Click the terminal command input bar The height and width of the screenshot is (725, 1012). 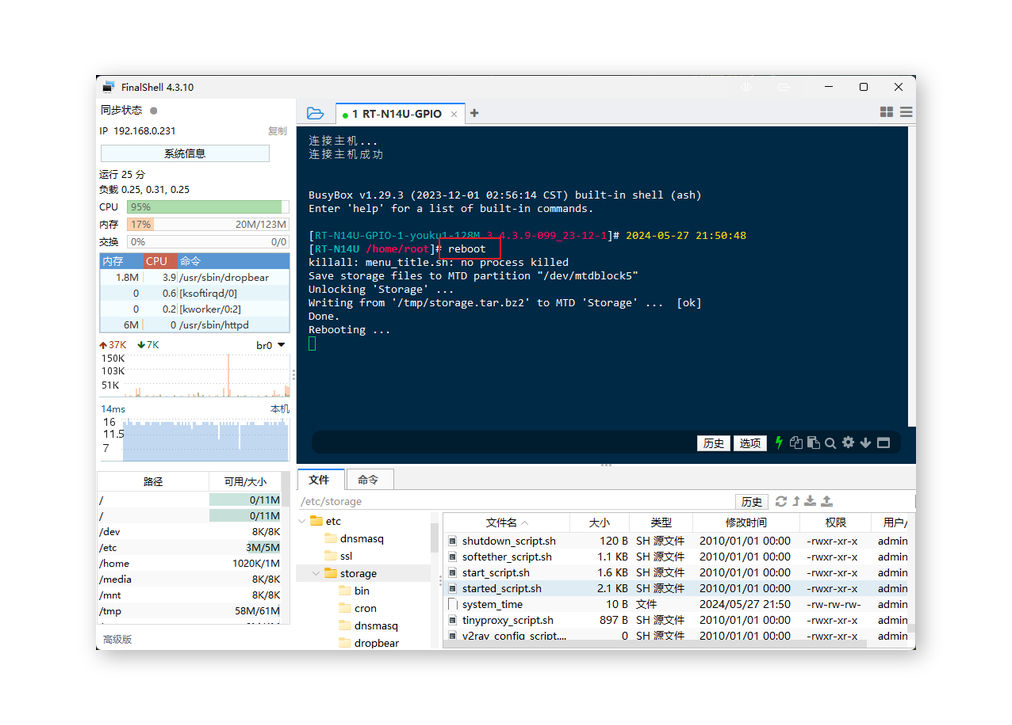pyautogui.click(x=503, y=443)
